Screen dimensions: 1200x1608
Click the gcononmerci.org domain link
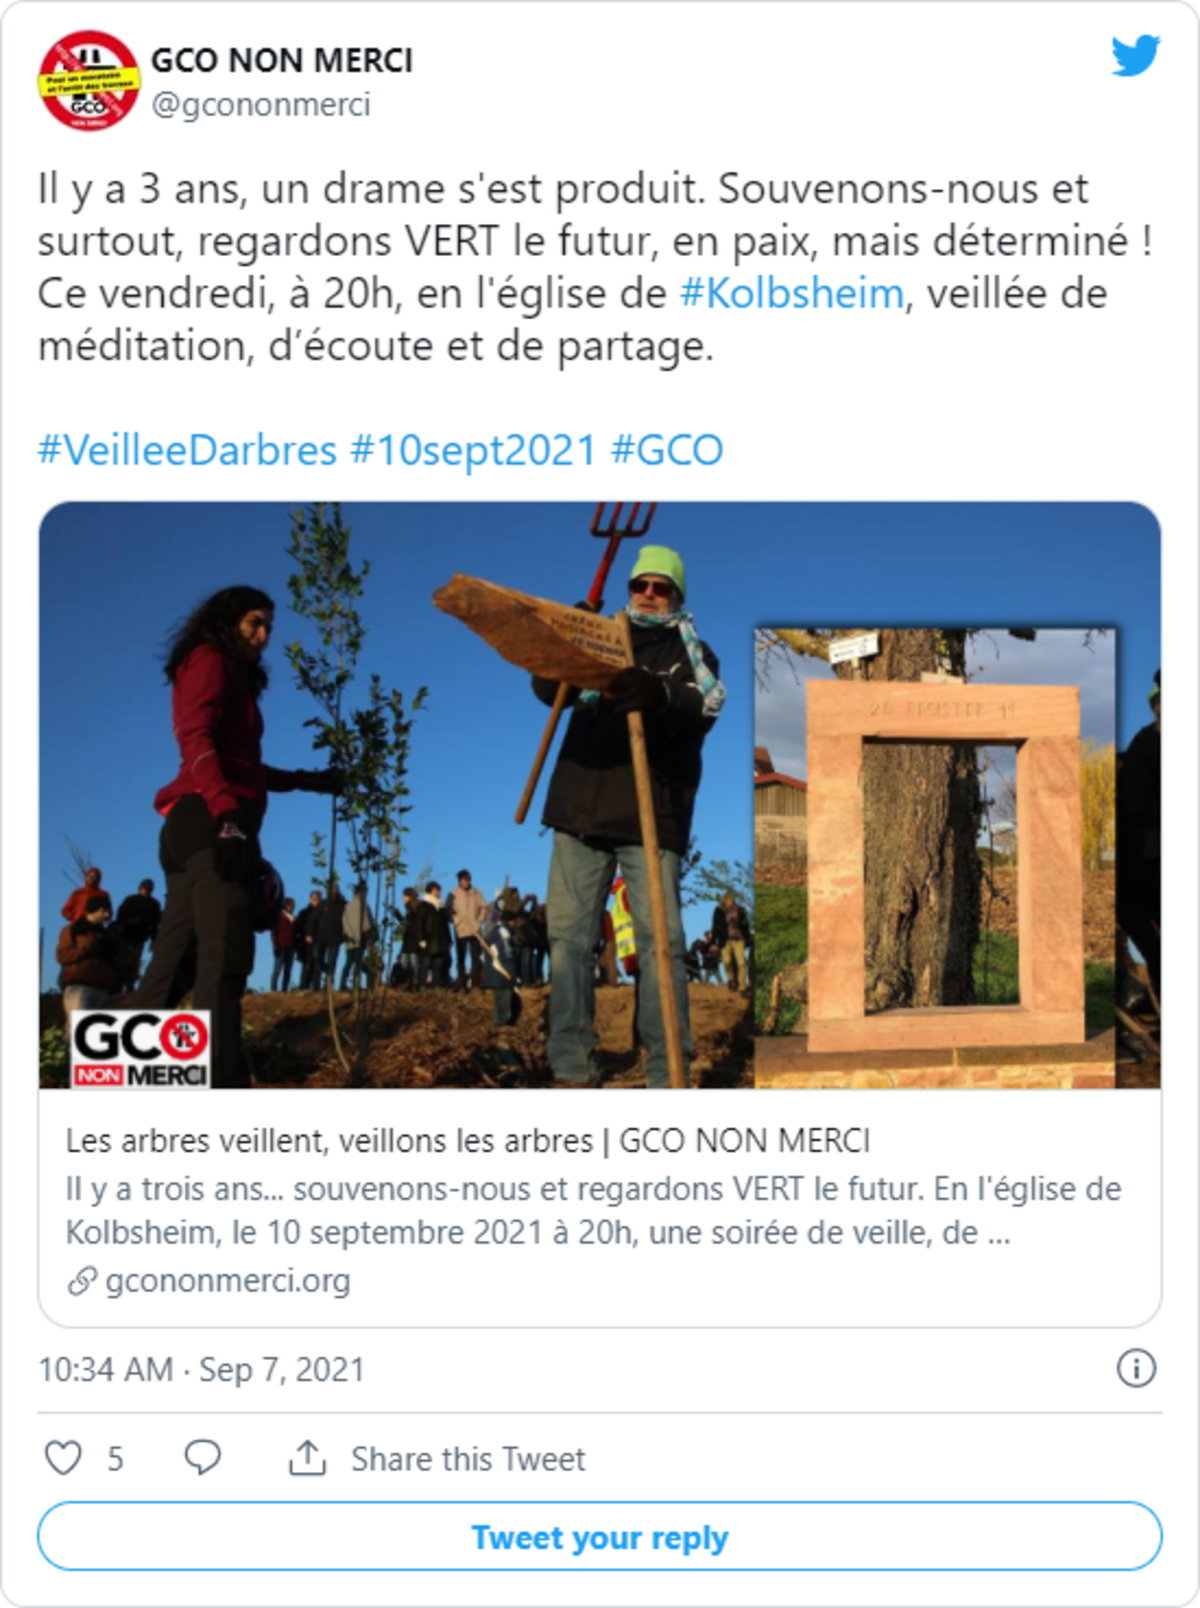(228, 1281)
